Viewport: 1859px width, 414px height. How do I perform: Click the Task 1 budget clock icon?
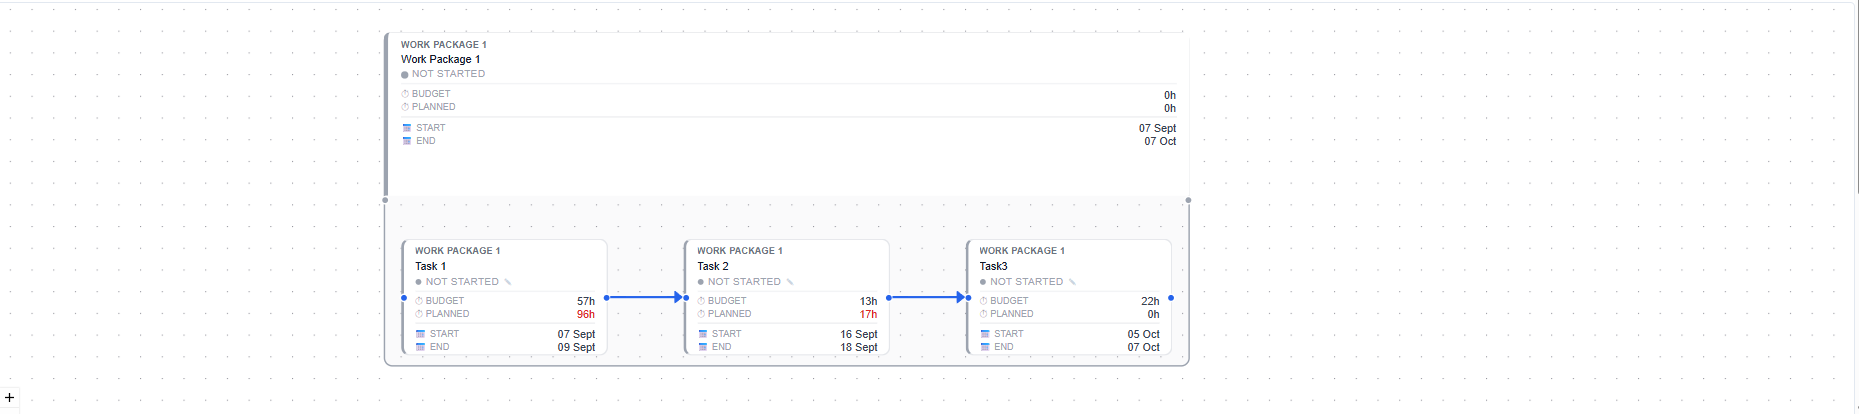point(419,301)
